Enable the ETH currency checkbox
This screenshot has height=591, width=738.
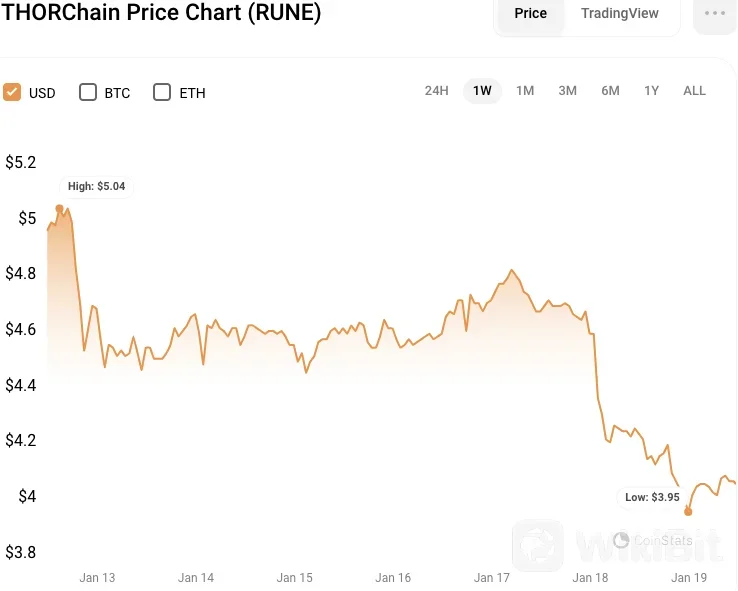coord(162,92)
